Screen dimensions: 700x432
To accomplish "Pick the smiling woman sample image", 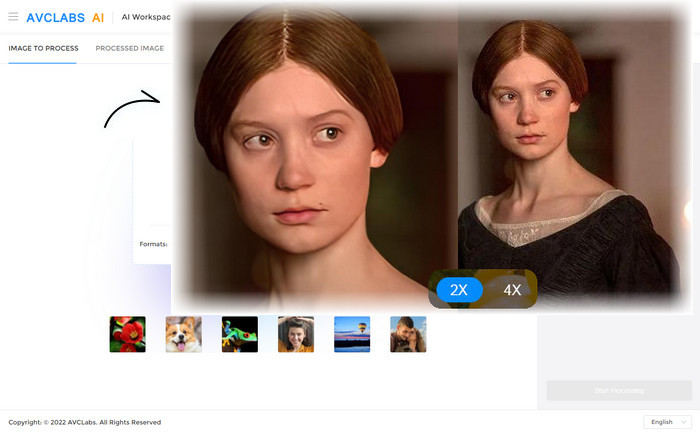I will pyautogui.click(x=296, y=334).
